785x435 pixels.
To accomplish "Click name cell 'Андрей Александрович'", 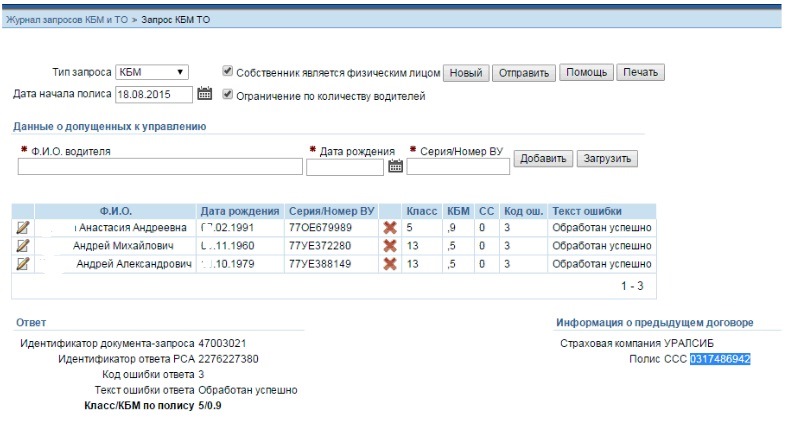I will coord(134,264).
